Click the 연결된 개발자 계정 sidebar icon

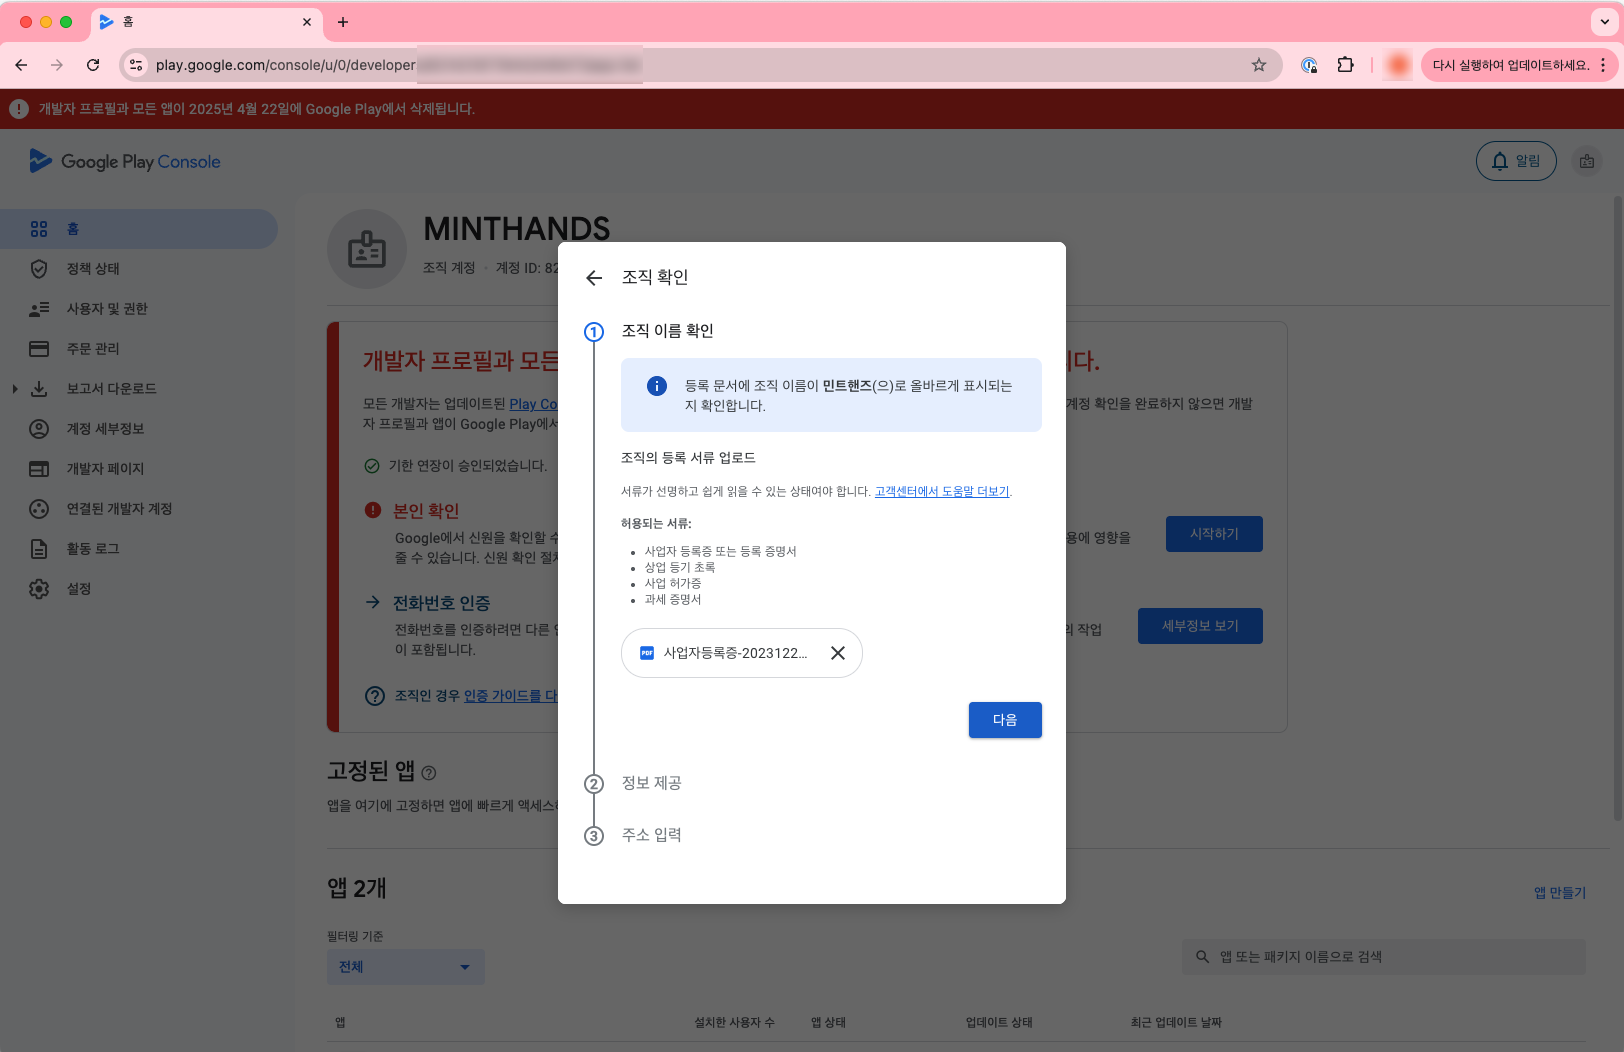39,509
